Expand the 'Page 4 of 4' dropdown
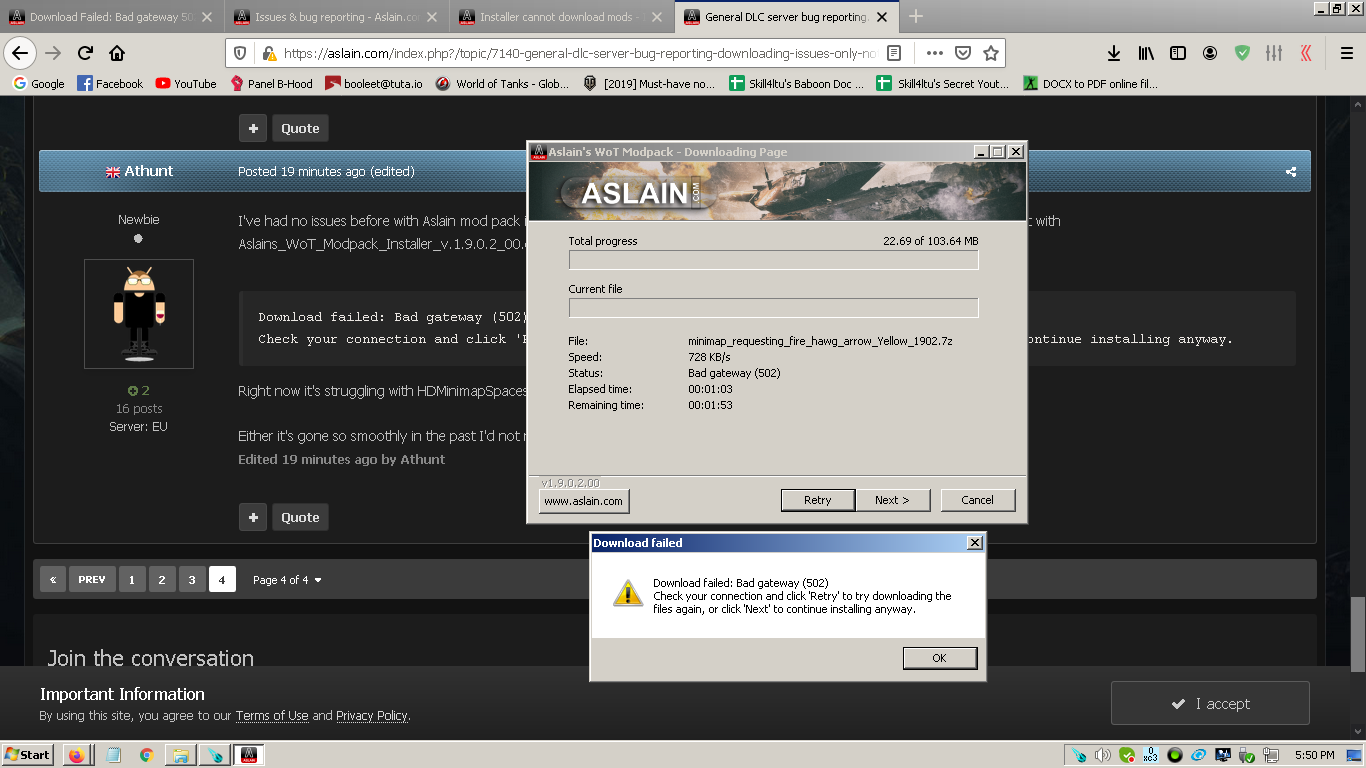 [x=287, y=580]
